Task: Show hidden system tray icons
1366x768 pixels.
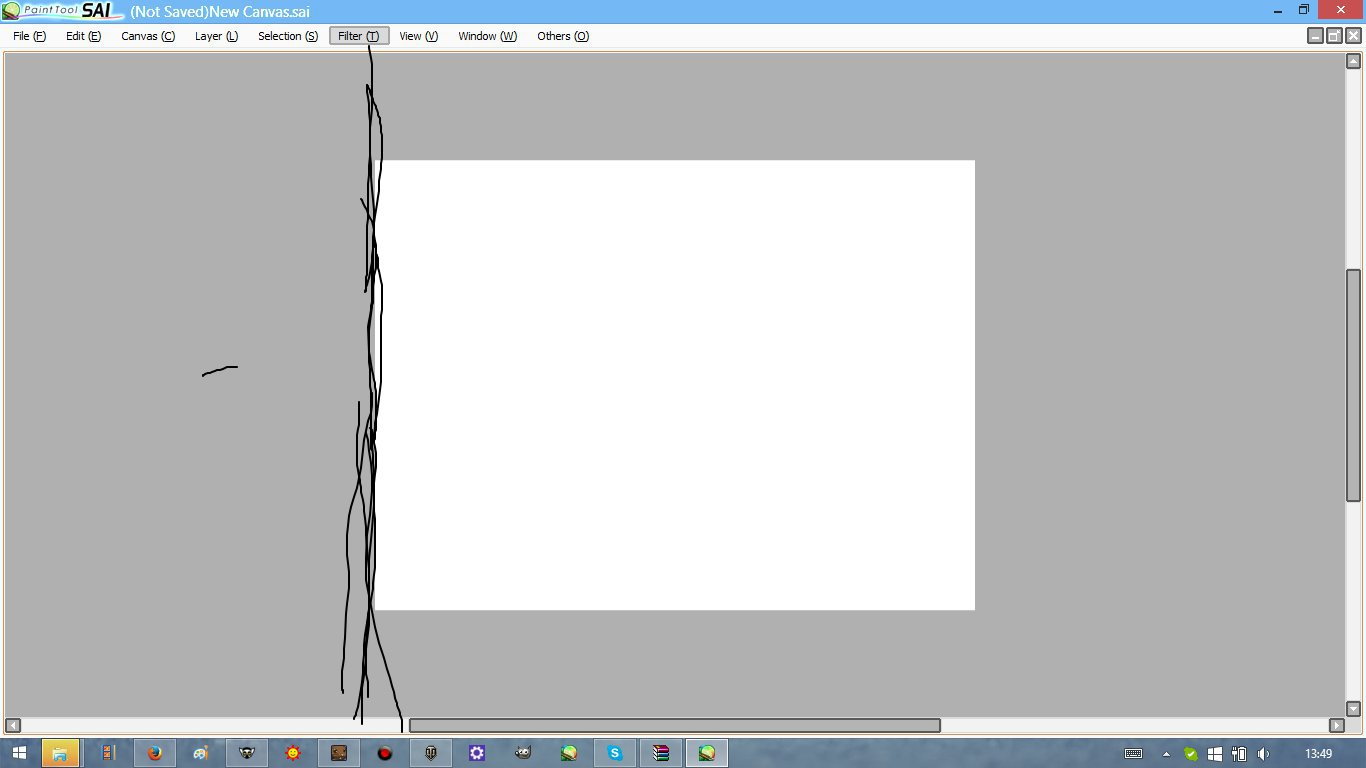Action: pos(1166,754)
